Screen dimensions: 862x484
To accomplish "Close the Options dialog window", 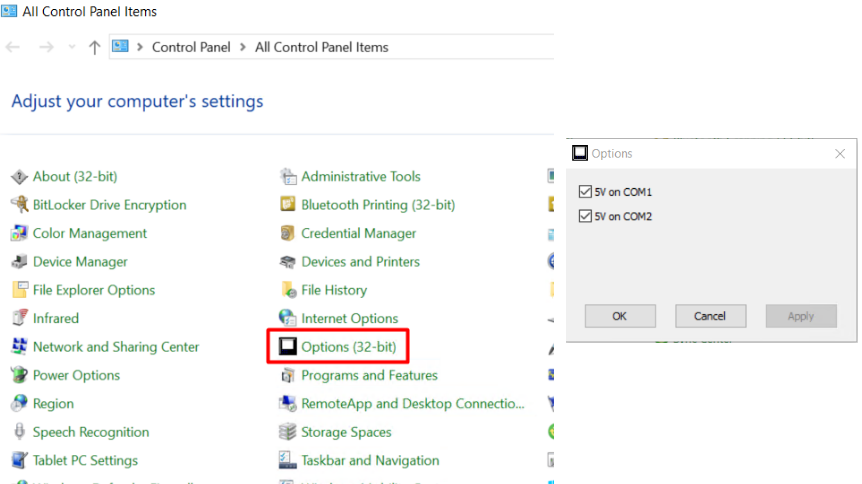I will pyautogui.click(x=840, y=154).
